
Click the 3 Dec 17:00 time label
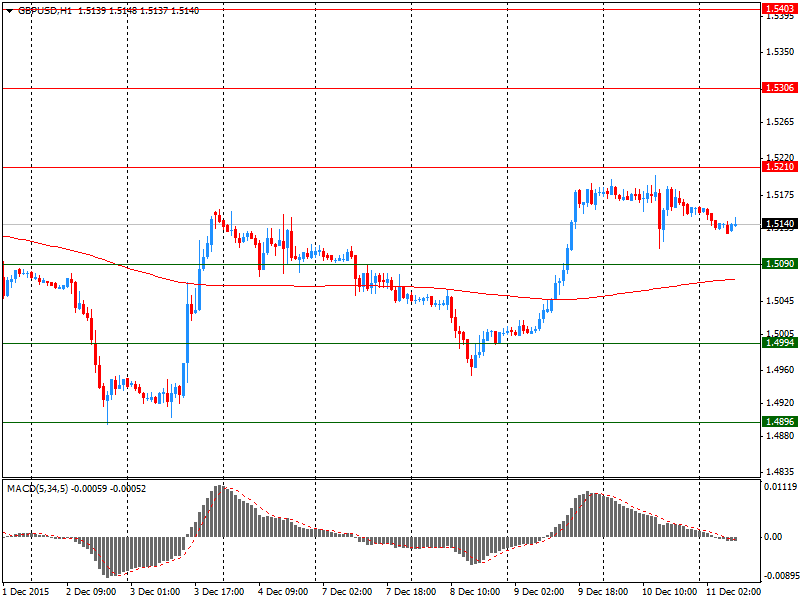[x=219, y=592]
